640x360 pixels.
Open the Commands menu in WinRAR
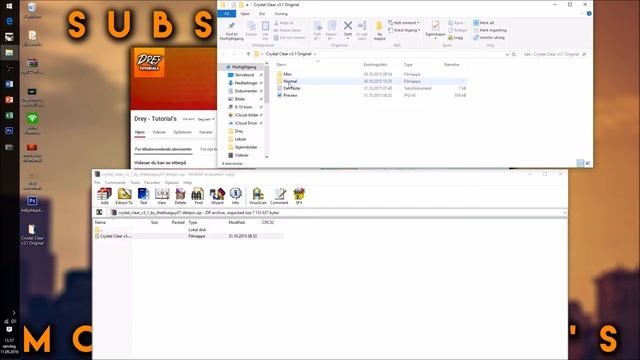[x=115, y=182]
